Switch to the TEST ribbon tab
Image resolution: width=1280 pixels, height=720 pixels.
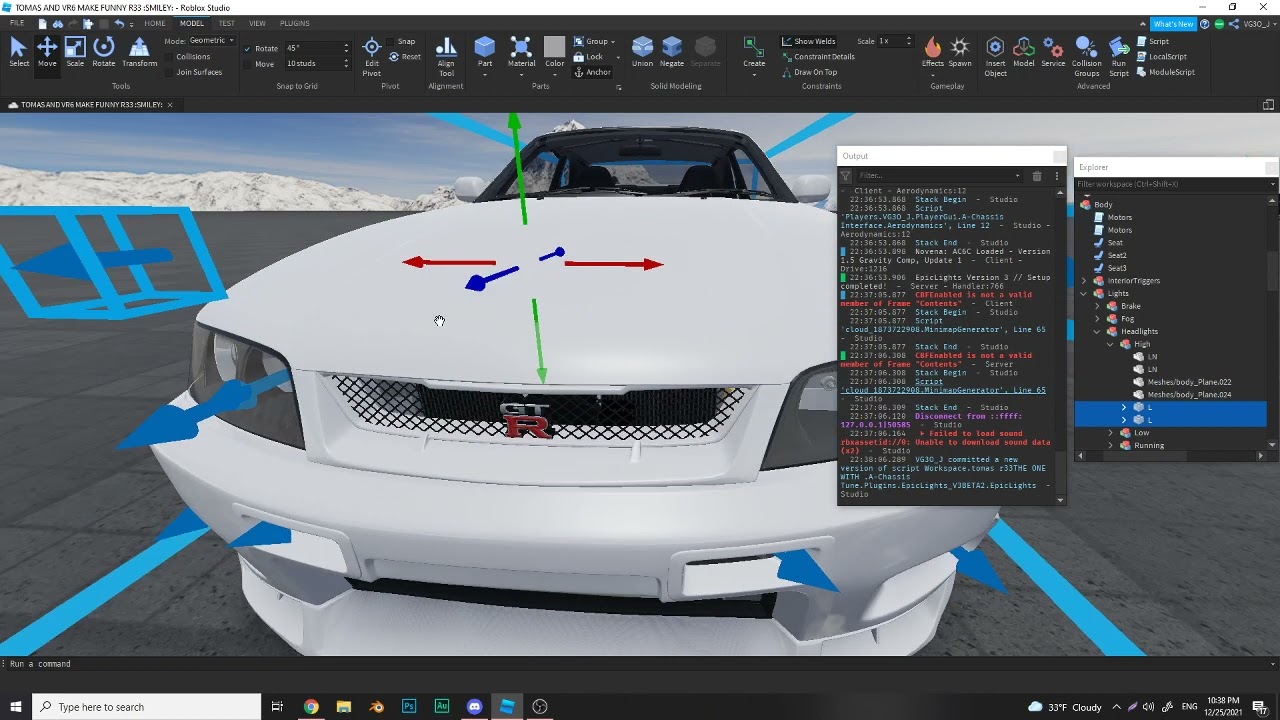point(227,23)
